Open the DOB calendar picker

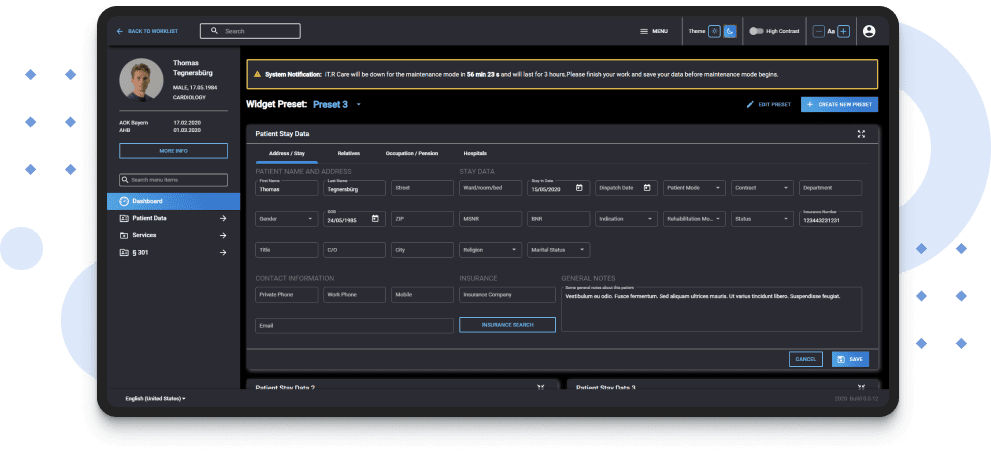(x=375, y=219)
